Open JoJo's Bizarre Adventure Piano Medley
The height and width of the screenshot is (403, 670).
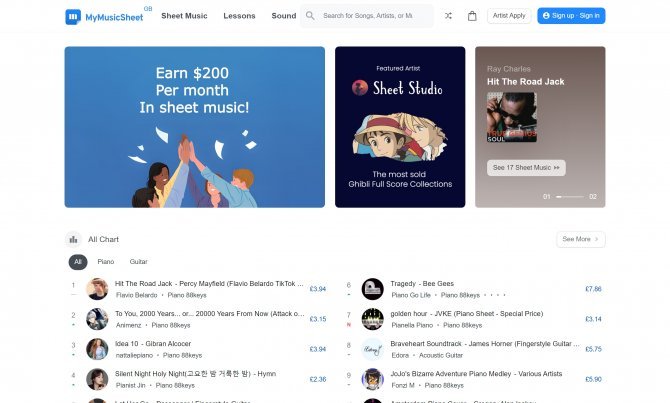point(476,374)
